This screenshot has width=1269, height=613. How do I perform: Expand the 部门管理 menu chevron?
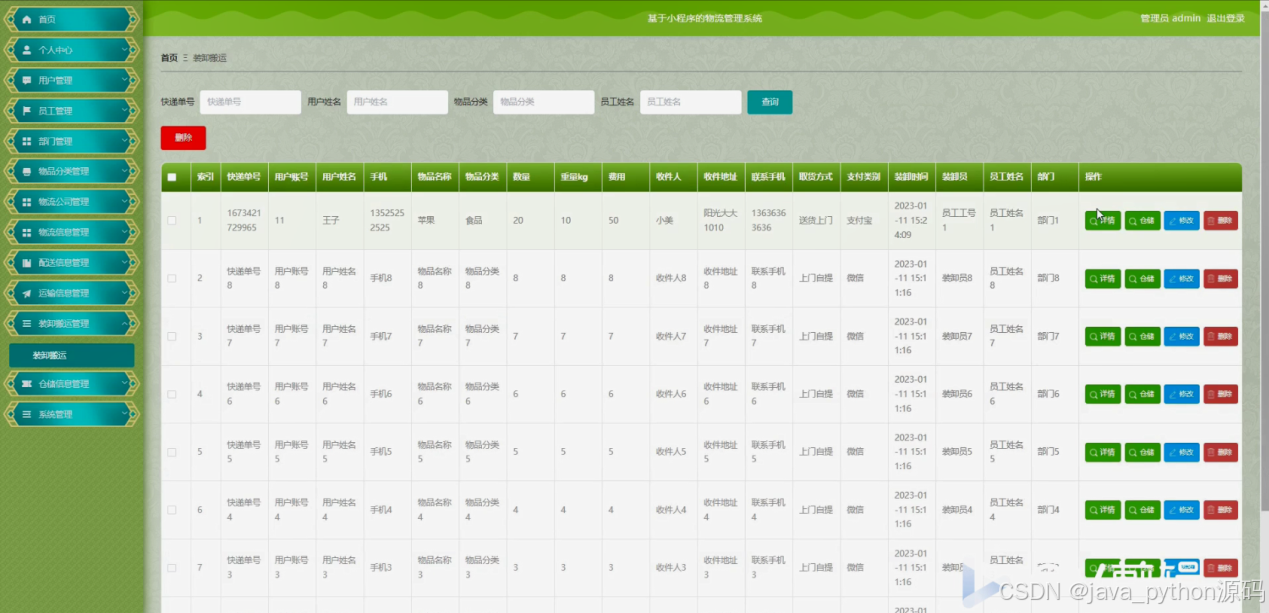click(x=125, y=141)
